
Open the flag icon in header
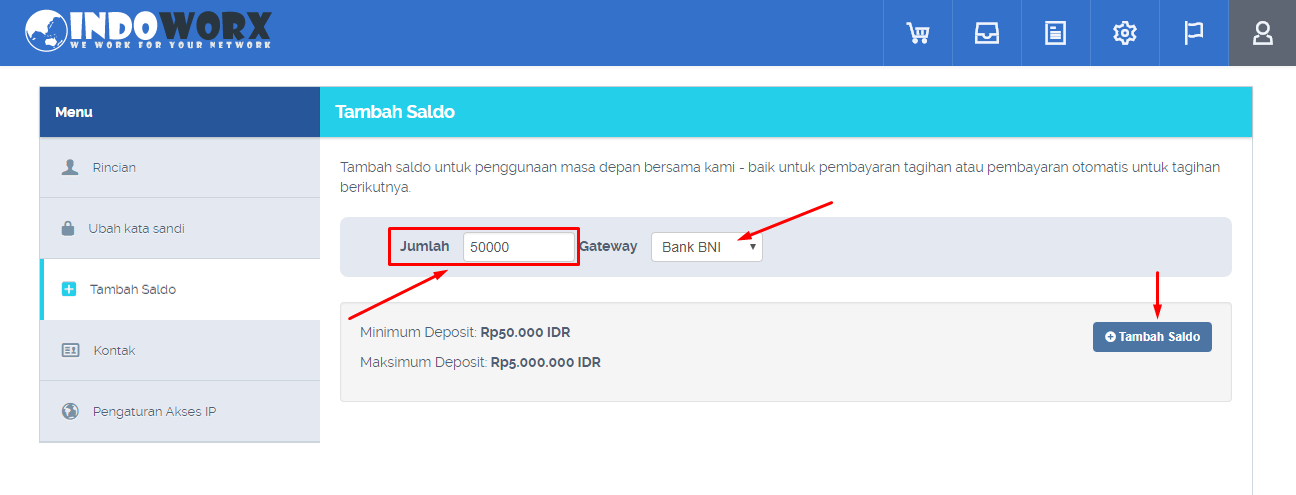[1193, 33]
